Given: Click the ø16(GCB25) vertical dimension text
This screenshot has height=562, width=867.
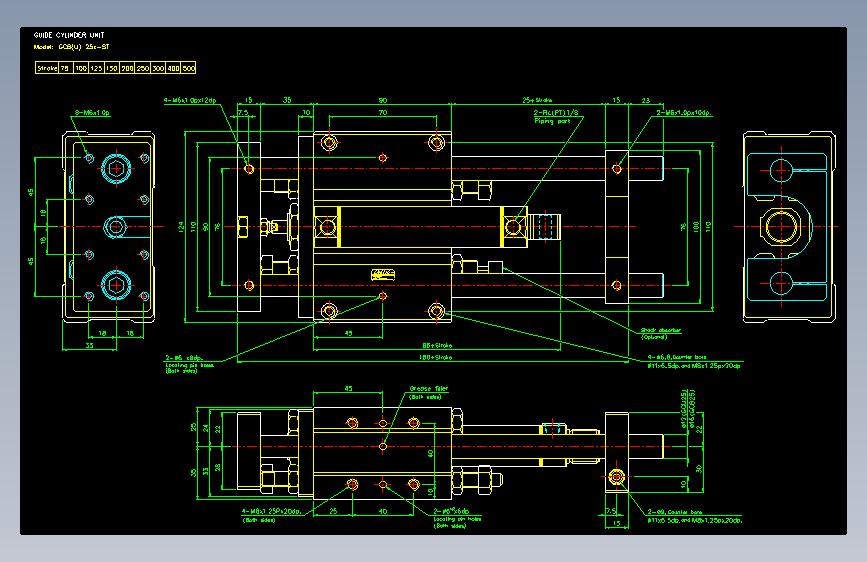Looking at the screenshot, I should click(x=692, y=409).
